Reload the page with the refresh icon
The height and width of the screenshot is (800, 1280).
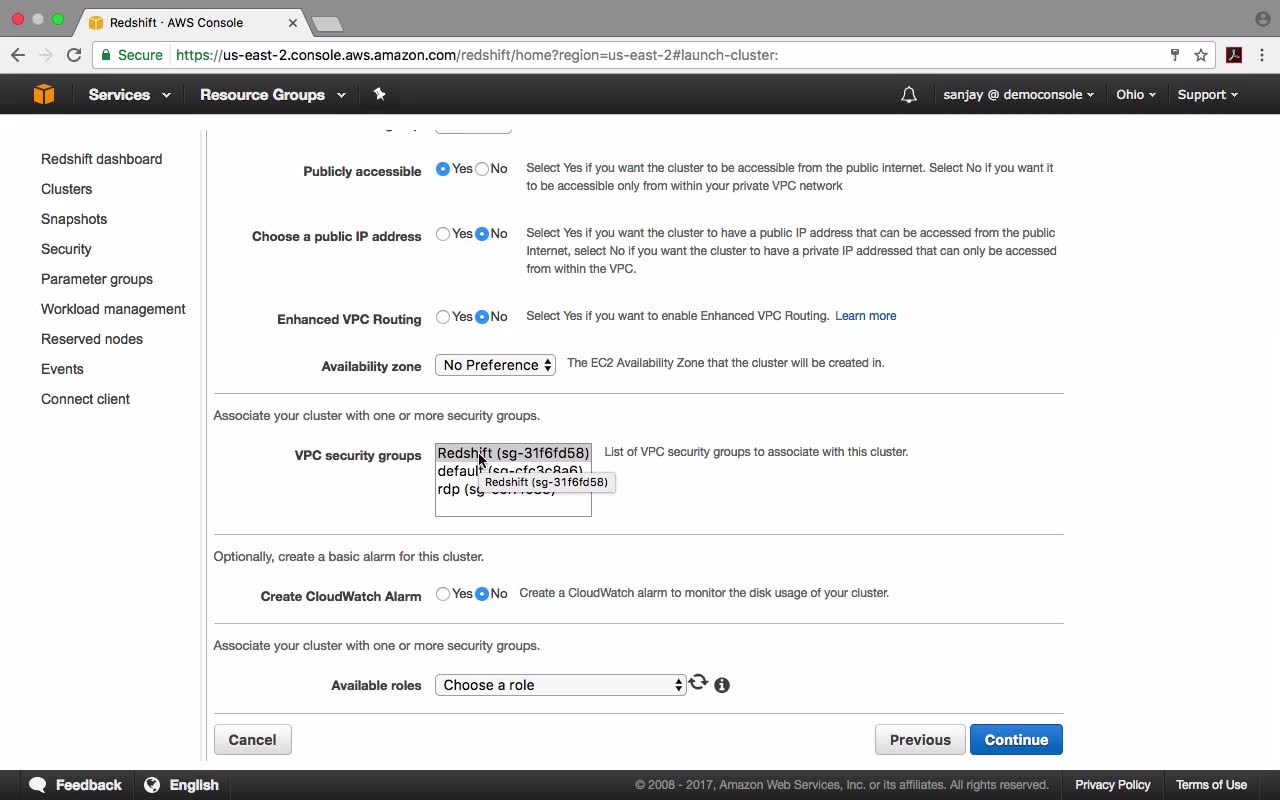[74, 55]
